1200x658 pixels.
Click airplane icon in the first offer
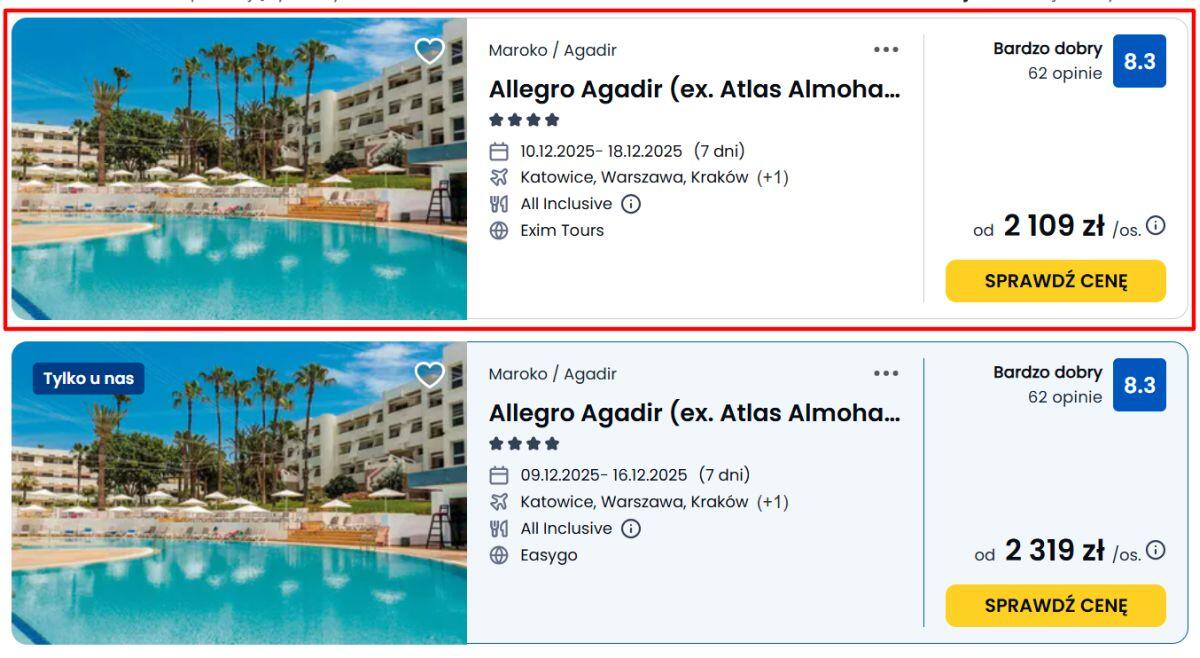[x=499, y=178]
